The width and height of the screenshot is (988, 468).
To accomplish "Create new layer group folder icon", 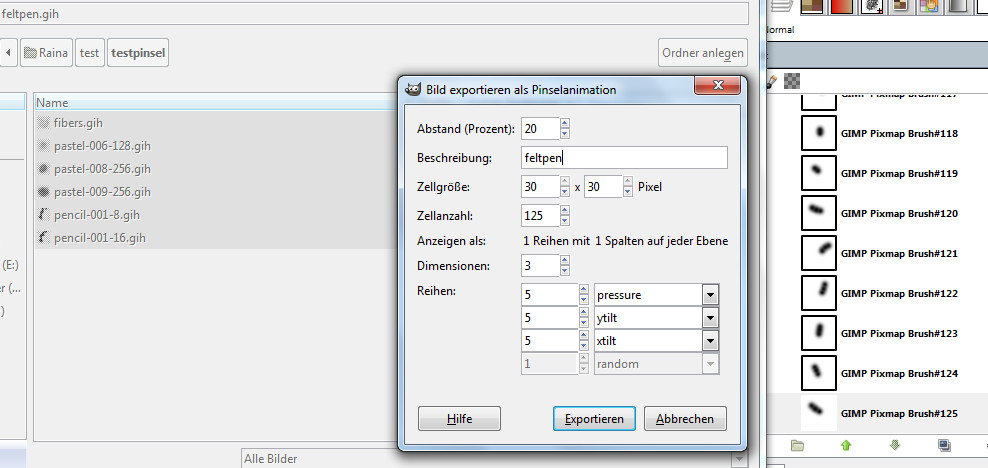I will click(x=798, y=445).
